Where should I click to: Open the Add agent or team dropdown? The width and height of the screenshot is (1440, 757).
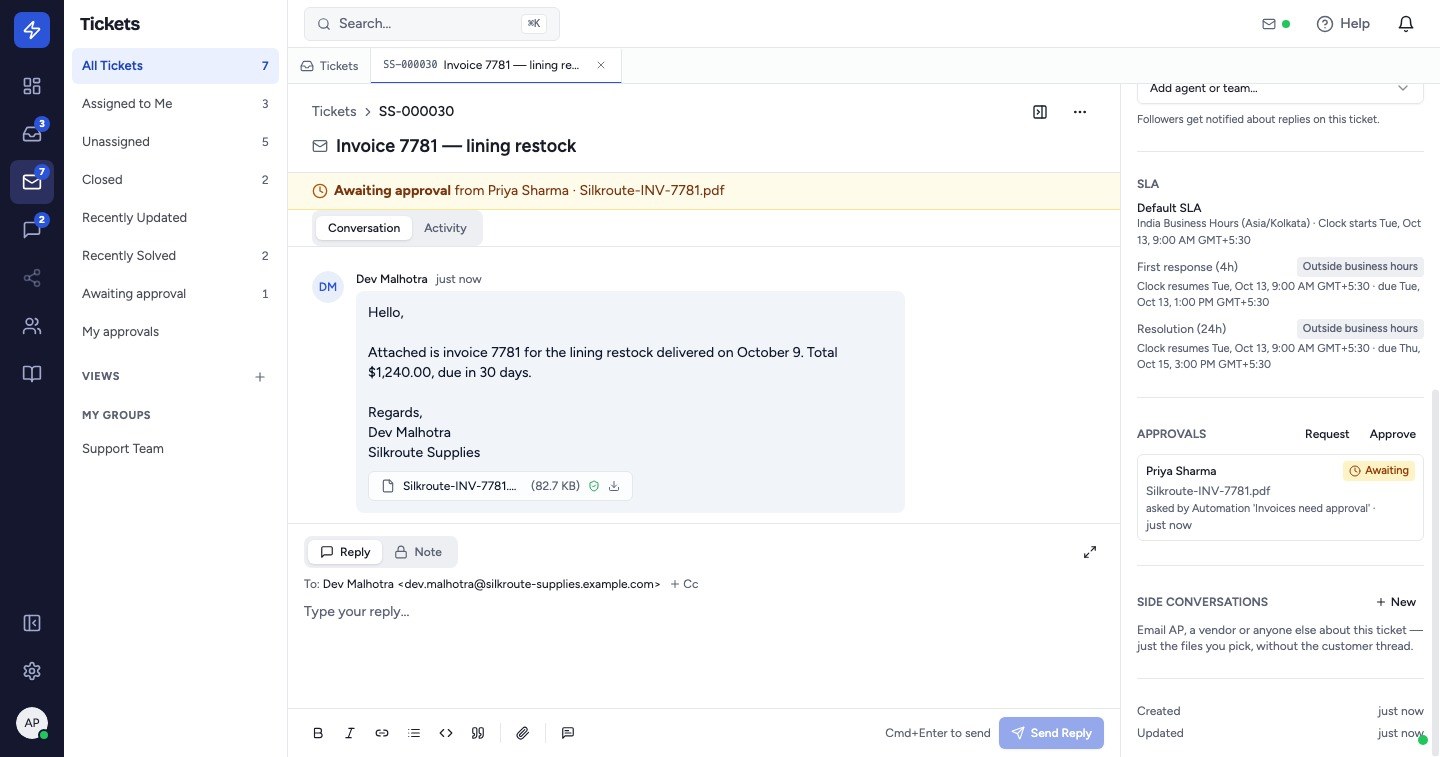(1280, 88)
